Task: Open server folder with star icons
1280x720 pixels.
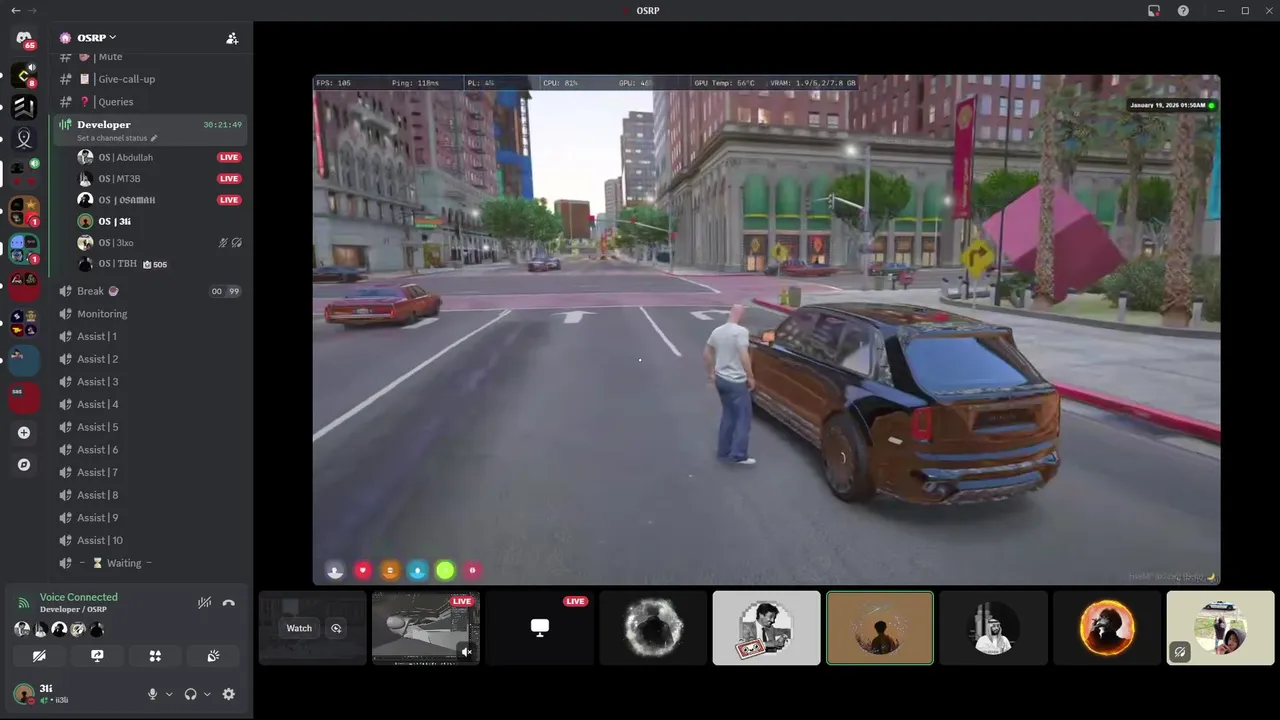Action: pos(24,211)
